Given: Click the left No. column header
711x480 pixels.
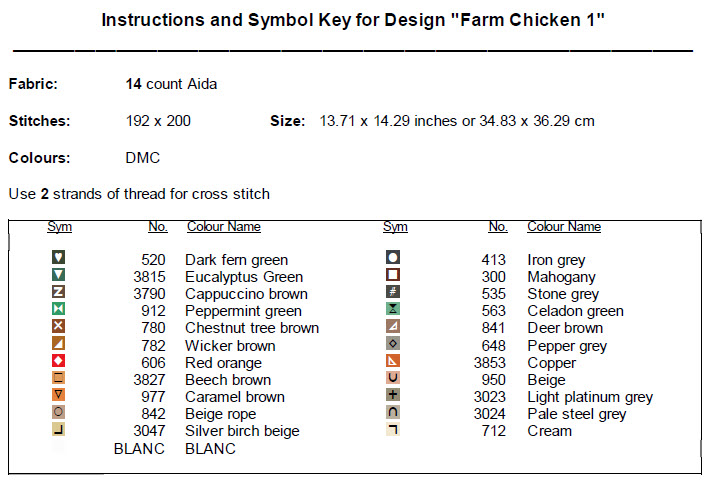Looking at the screenshot, I should coord(157,227).
